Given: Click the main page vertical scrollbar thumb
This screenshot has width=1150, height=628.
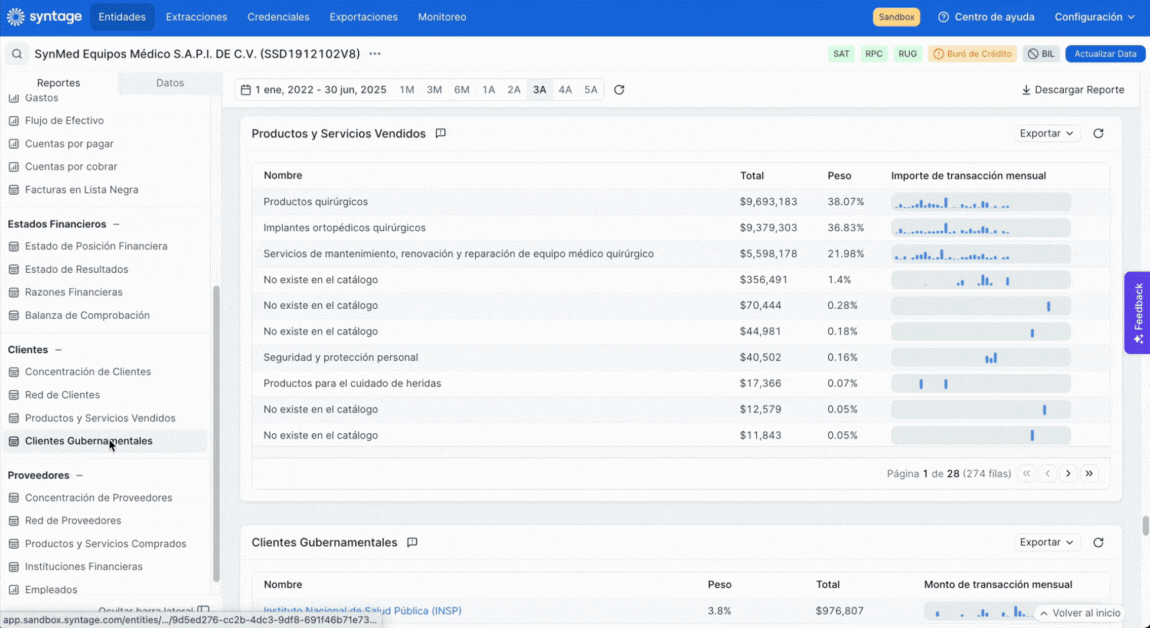Looking at the screenshot, I should (x=1146, y=526).
